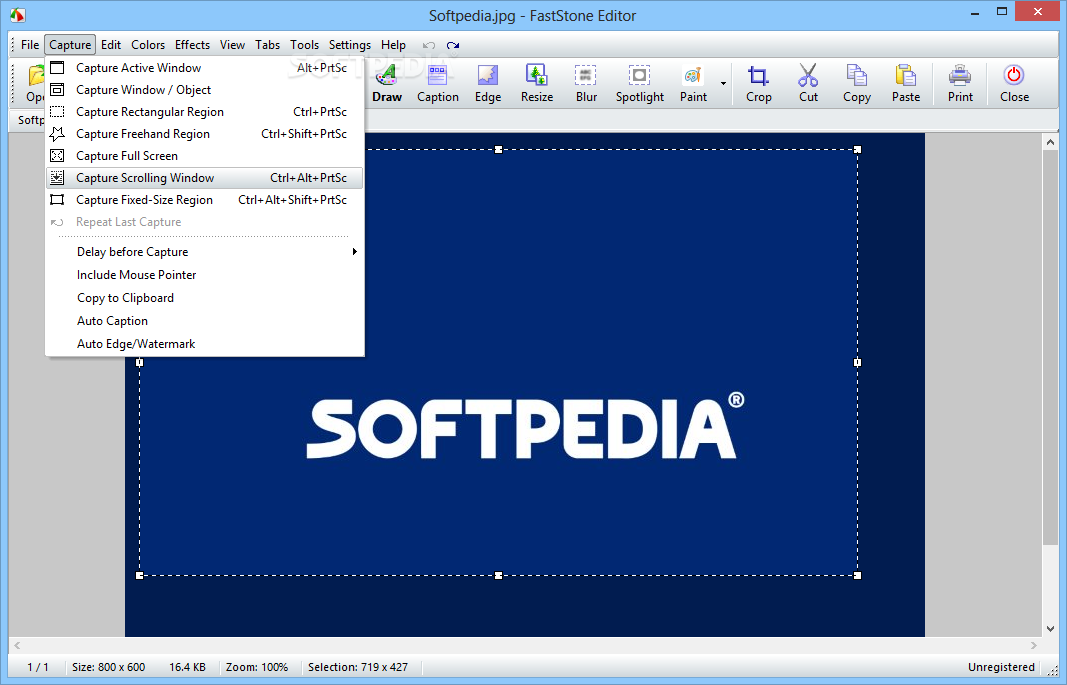Open the File menu
Viewport: 1067px width, 685px height.
click(x=30, y=45)
